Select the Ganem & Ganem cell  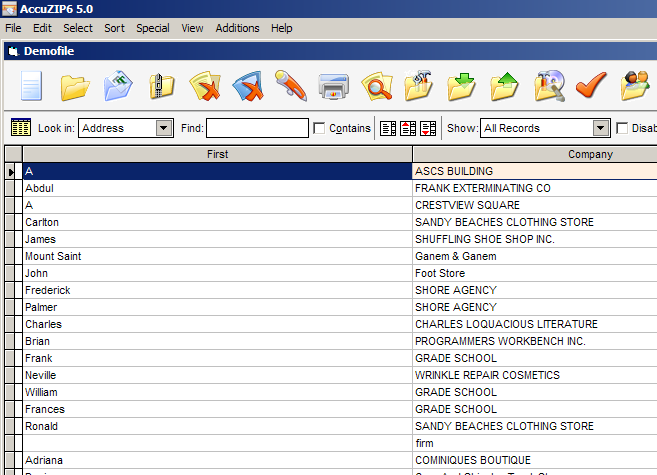[x=535, y=256]
